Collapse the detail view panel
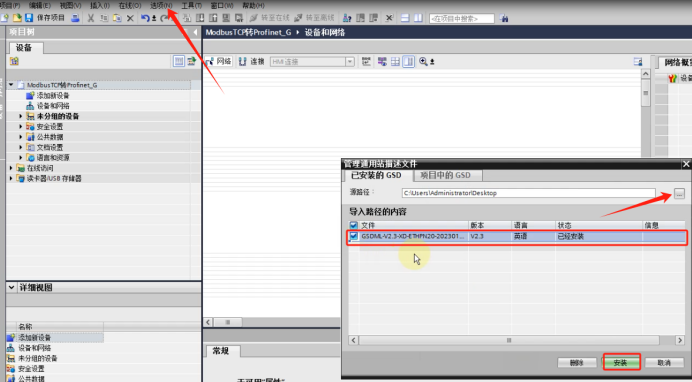Screen dimensions: 692x382 click(11, 287)
